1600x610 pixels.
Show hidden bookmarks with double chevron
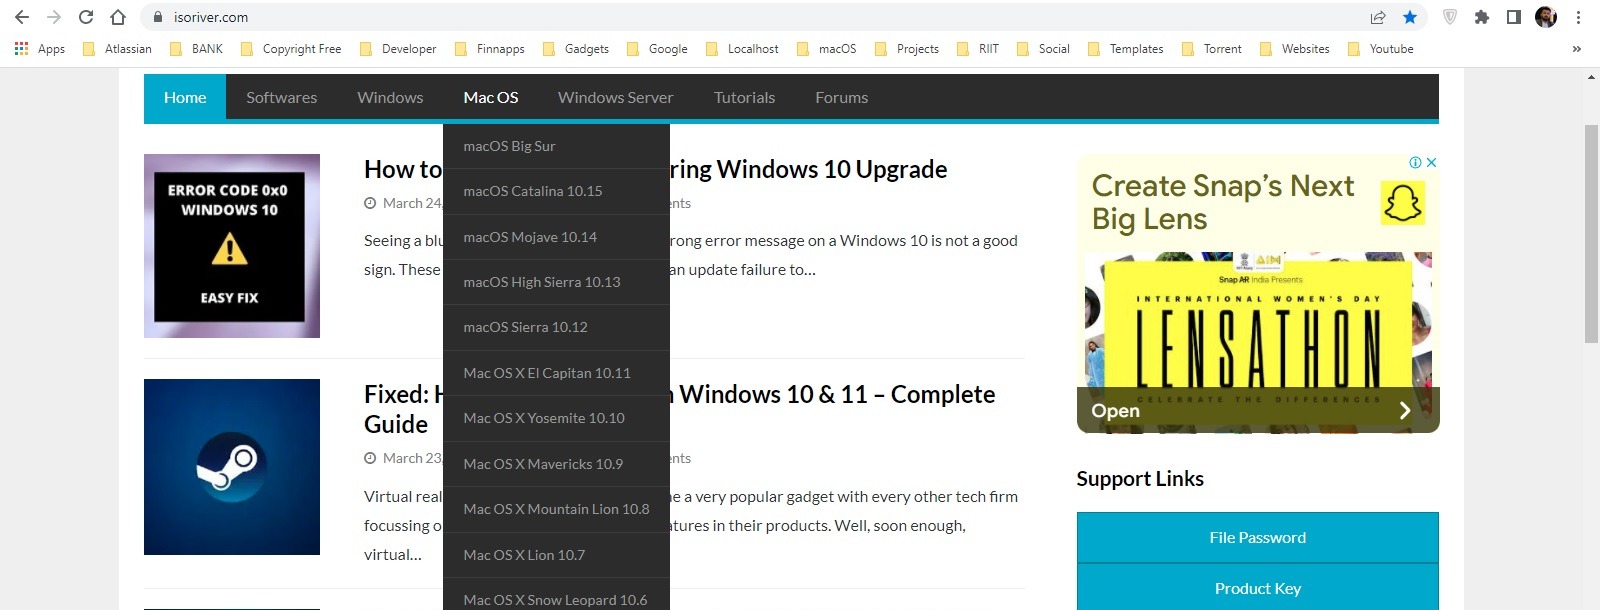[x=1577, y=48]
